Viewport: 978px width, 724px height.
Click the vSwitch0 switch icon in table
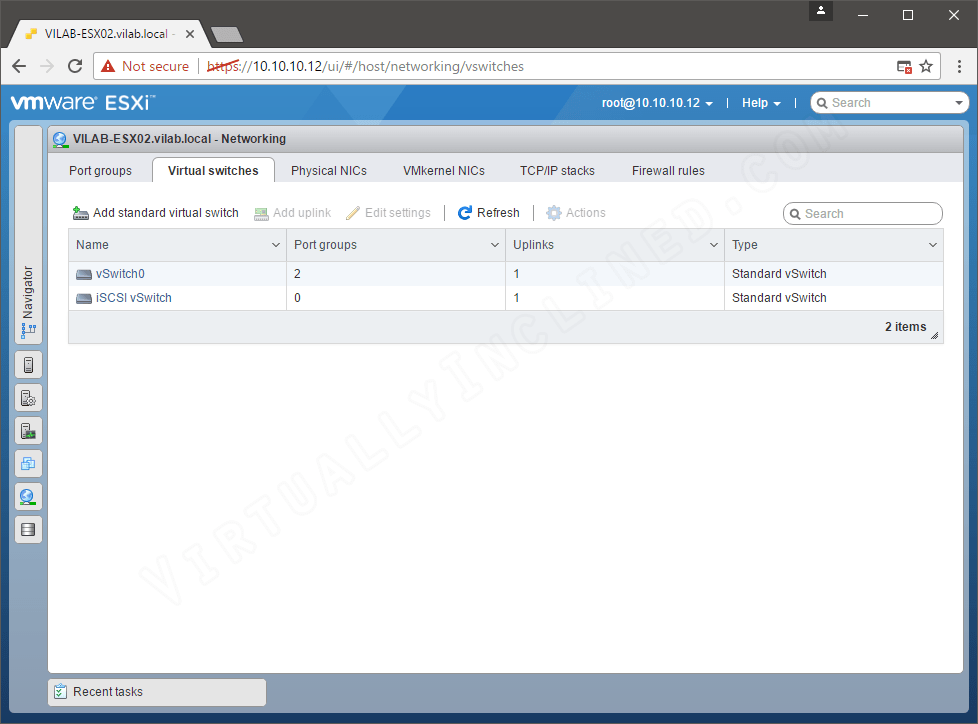[x=85, y=273]
